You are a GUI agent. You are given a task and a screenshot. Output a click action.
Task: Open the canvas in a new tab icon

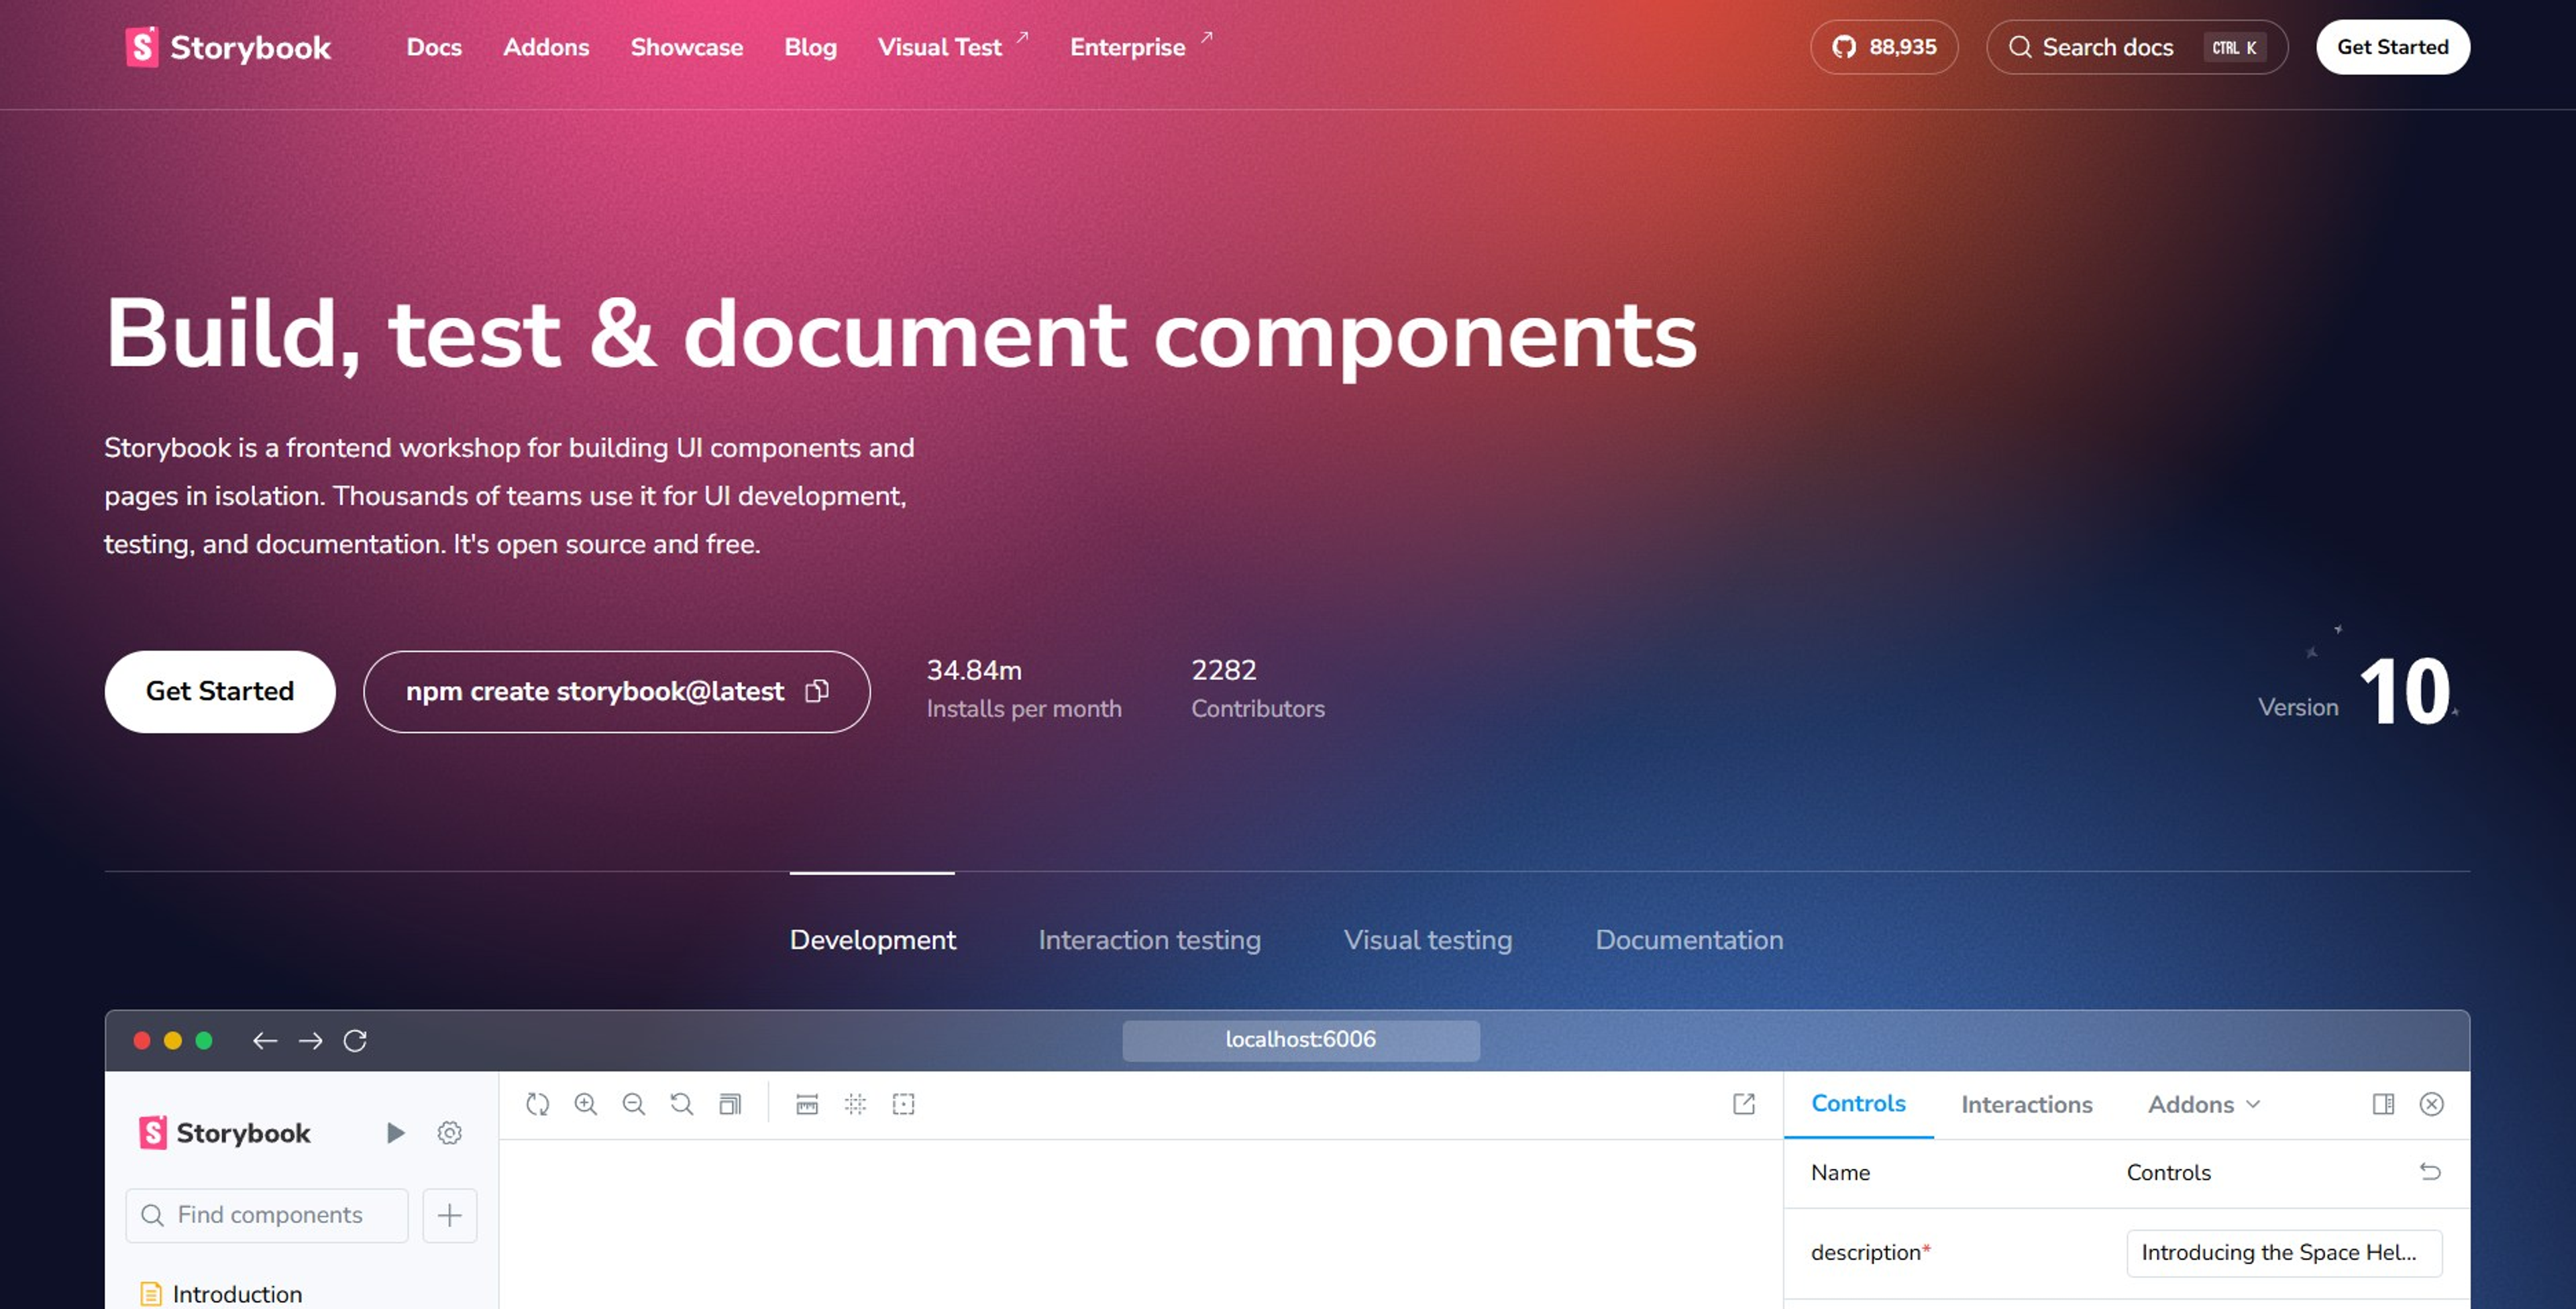click(1743, 1104)
